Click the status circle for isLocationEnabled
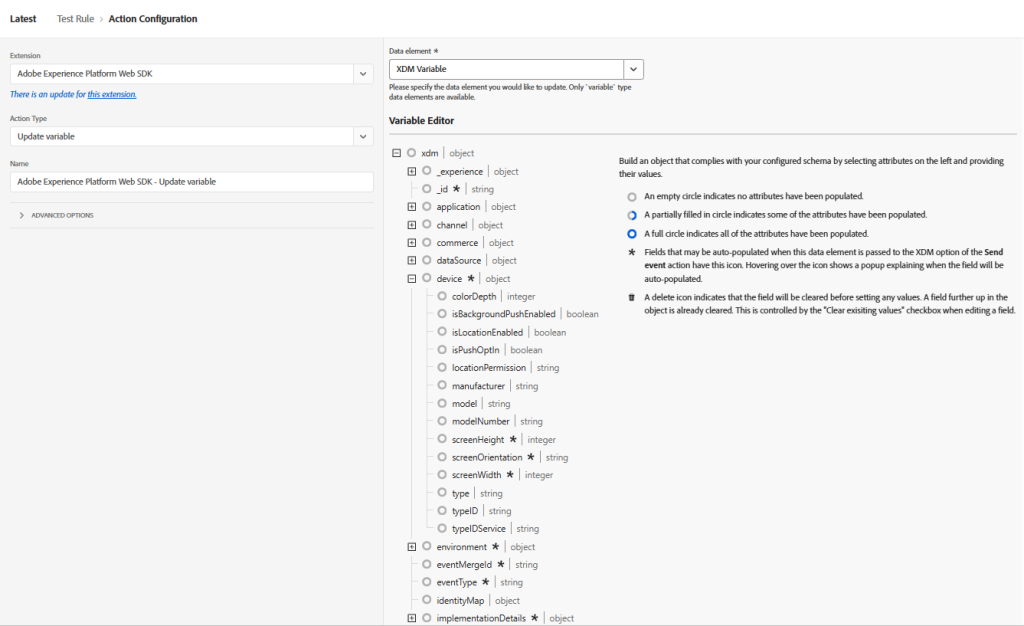The height and width of the screenshot is (626, 1024). (x=442, y=332)
